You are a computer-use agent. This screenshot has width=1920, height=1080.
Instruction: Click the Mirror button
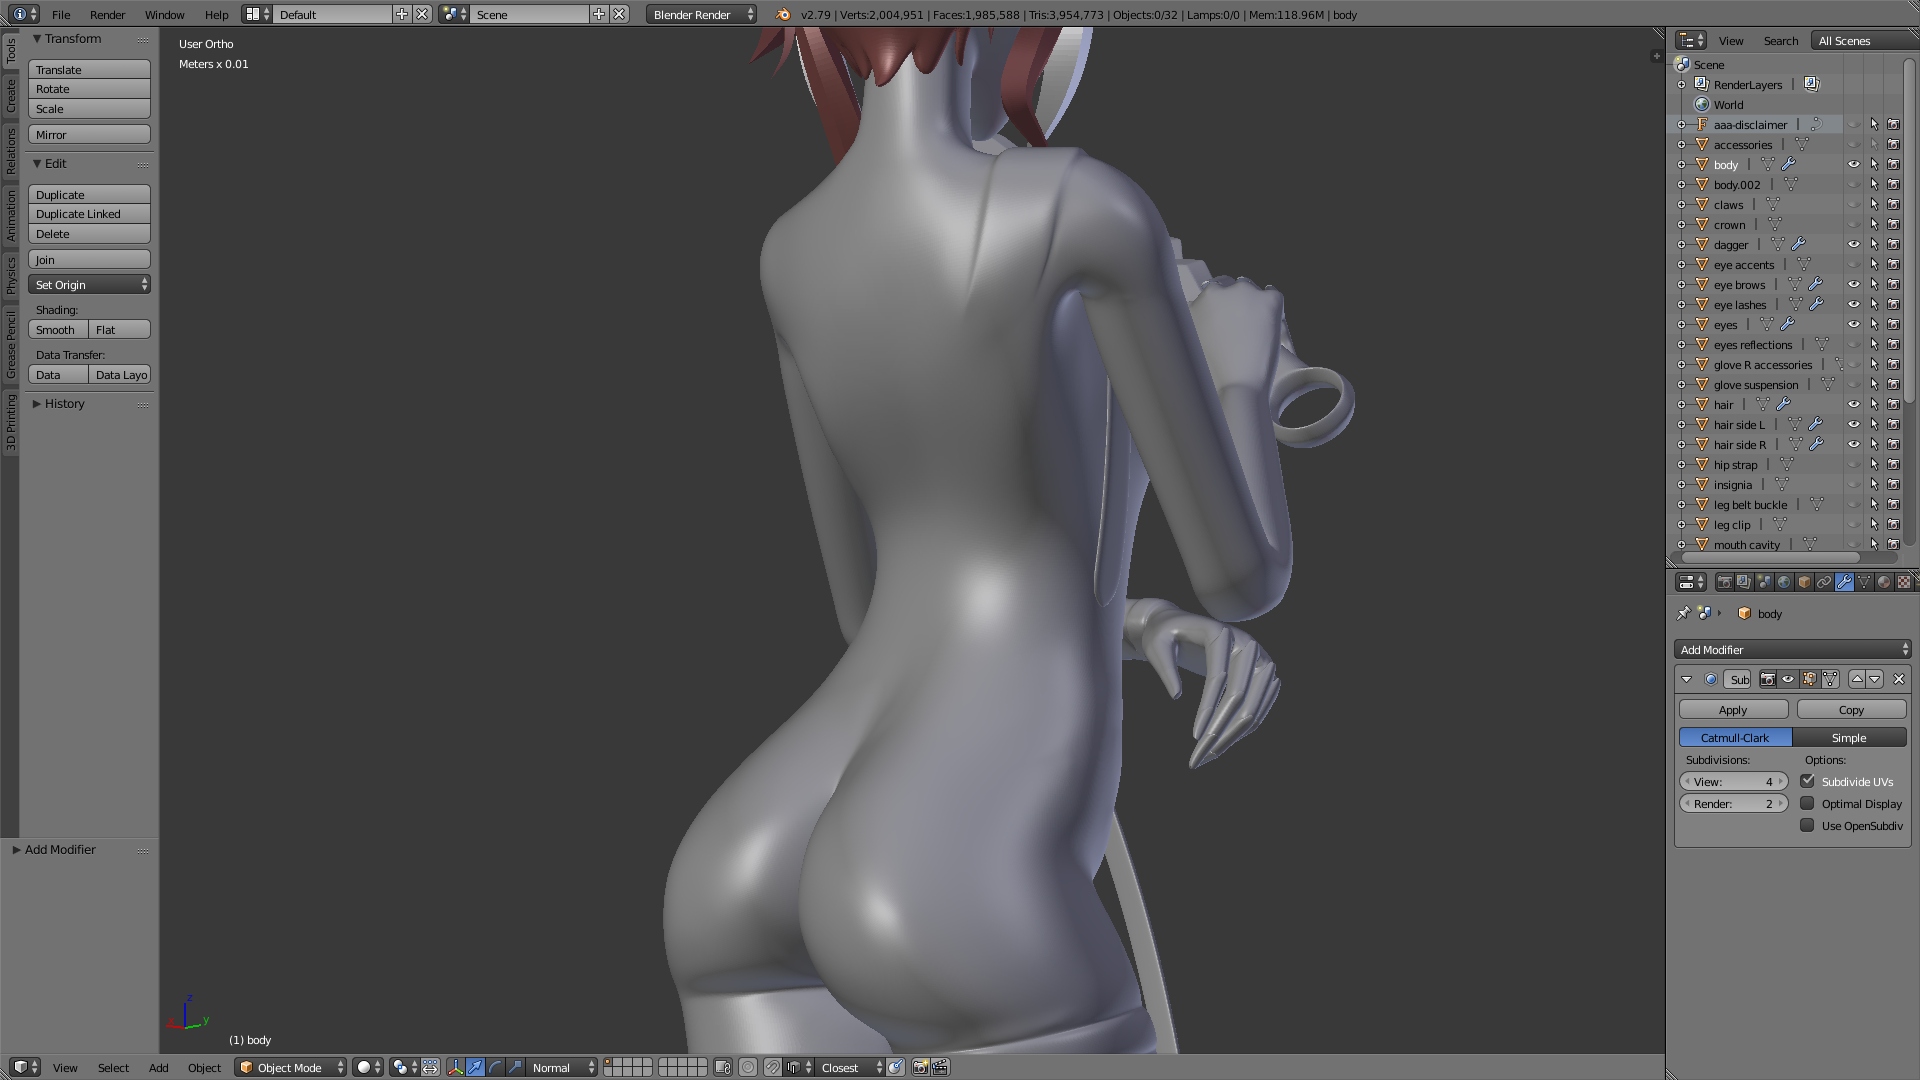click(89, 134)
